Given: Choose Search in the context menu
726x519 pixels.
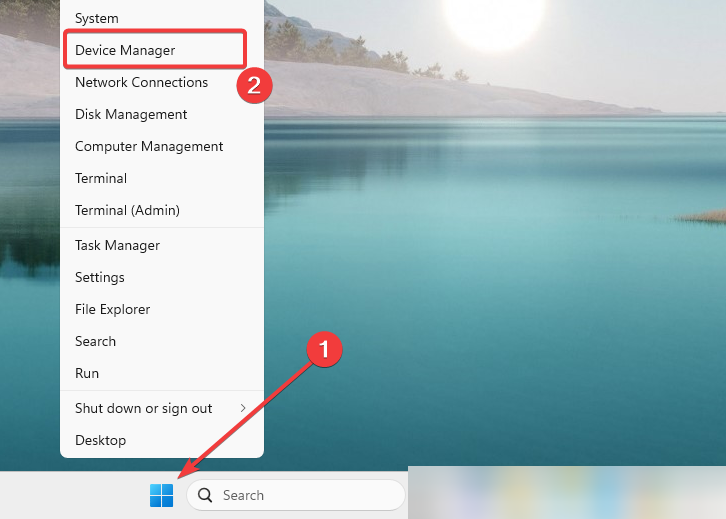Looking at the screenshot, I should point(162,341).
